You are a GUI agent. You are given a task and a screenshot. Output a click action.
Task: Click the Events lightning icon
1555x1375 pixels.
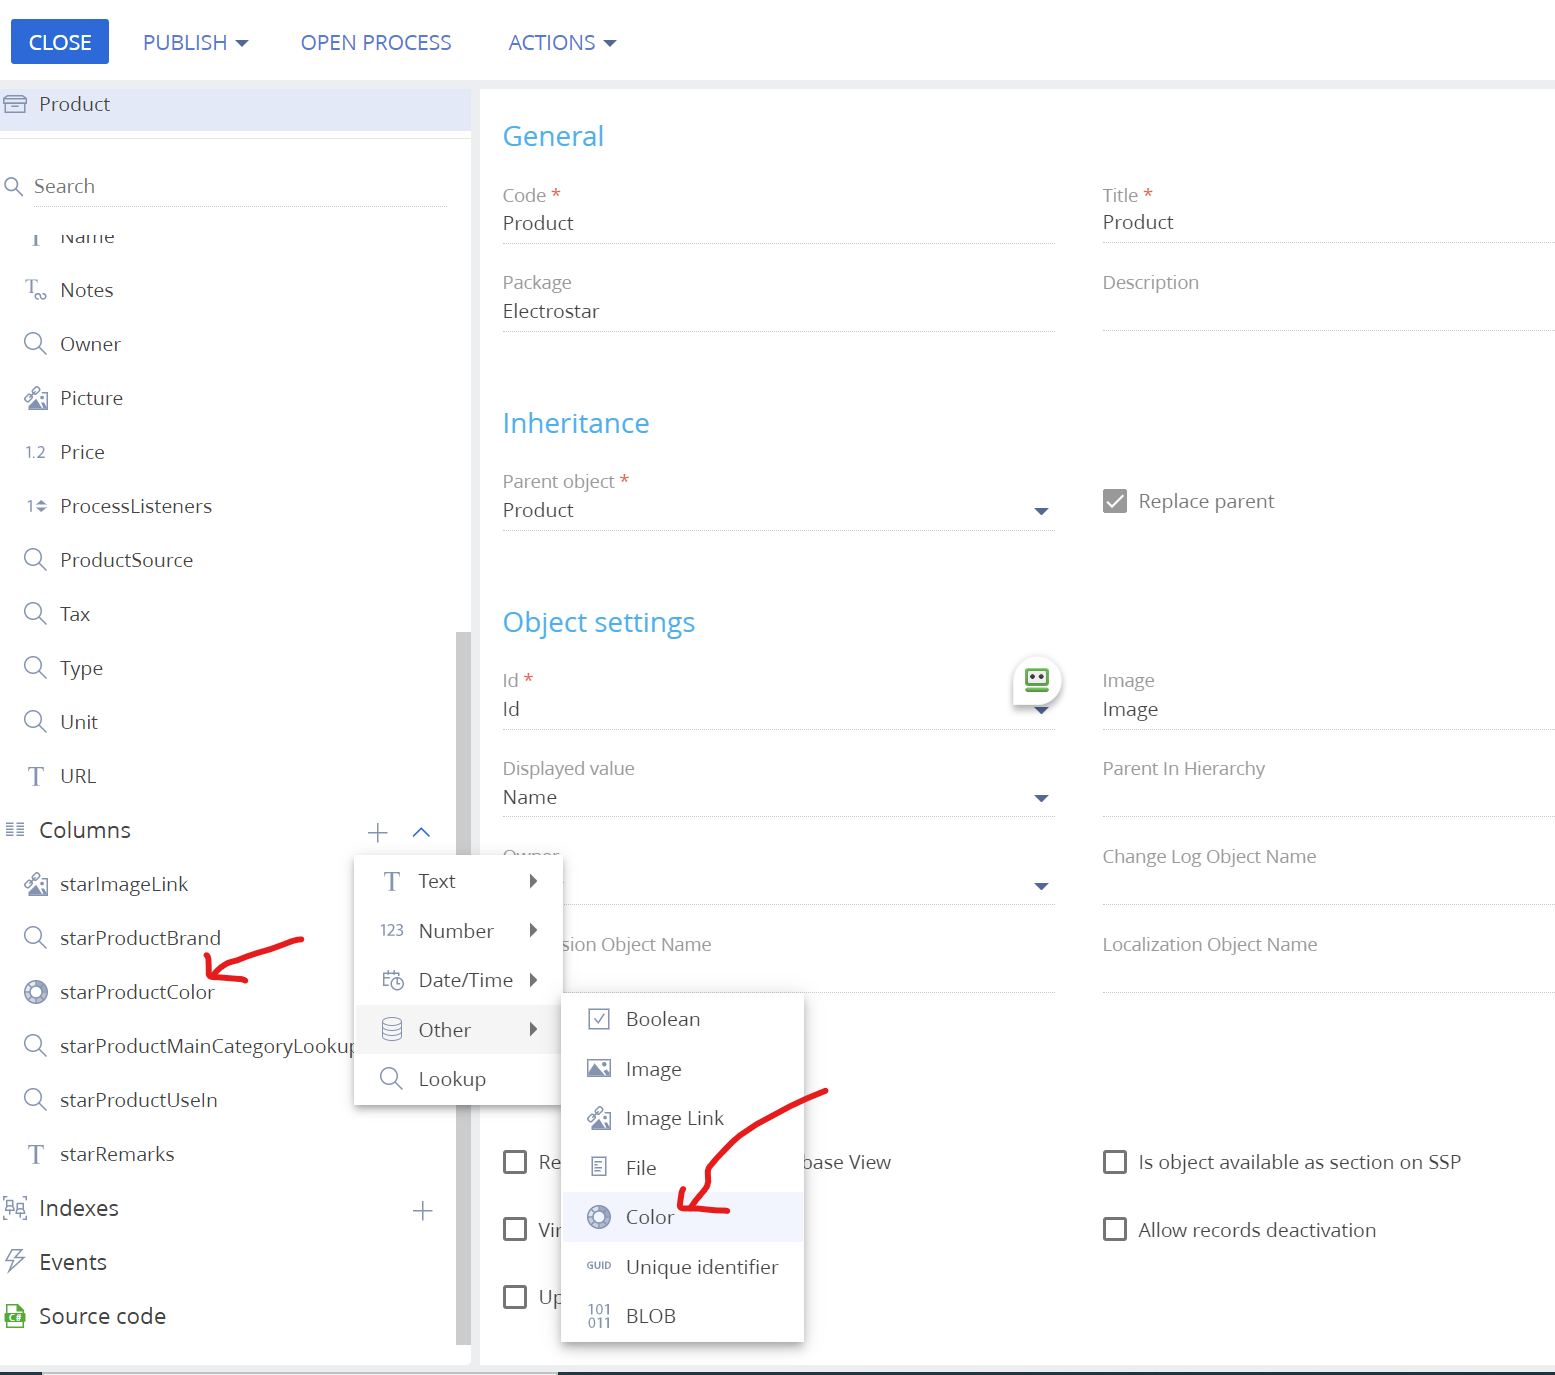click(15, 1261)
